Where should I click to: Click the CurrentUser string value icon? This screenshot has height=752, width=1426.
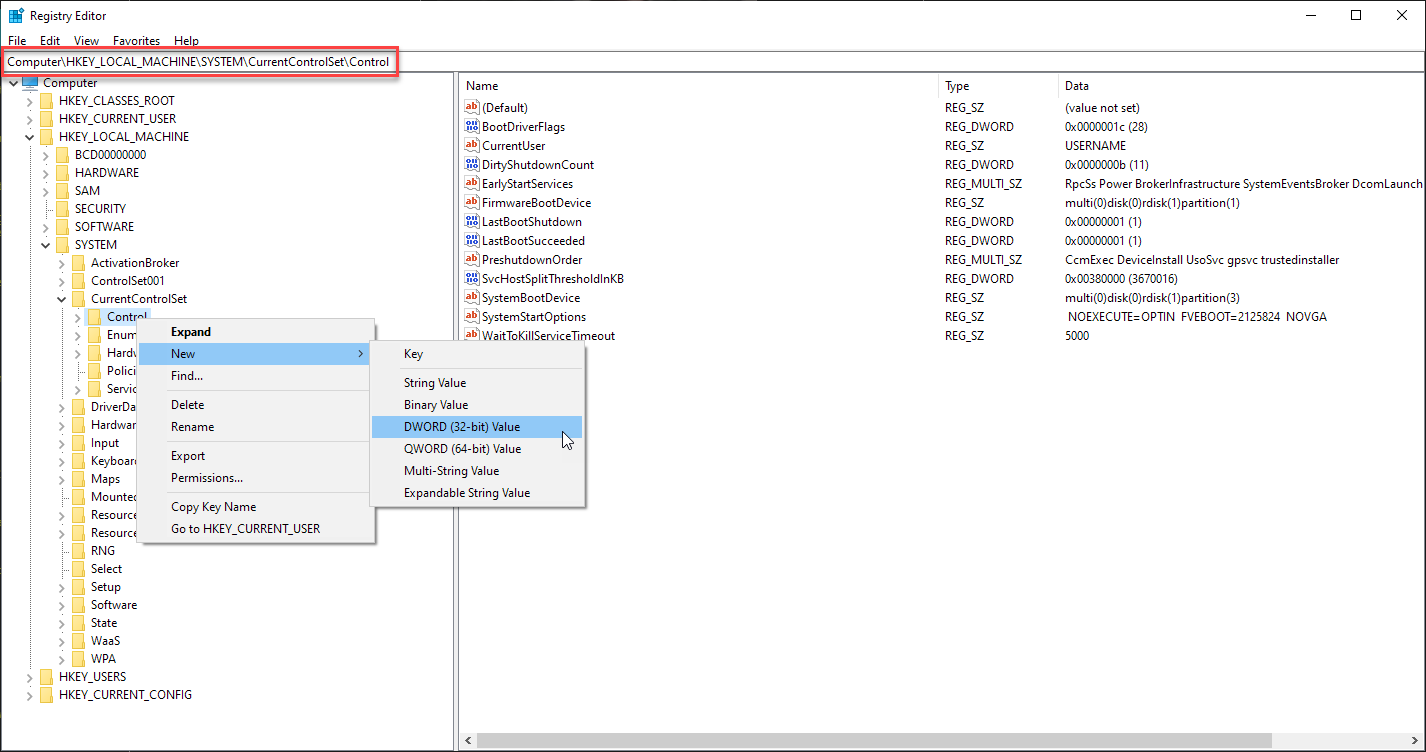pyautogui.click(x=473, y=145)
